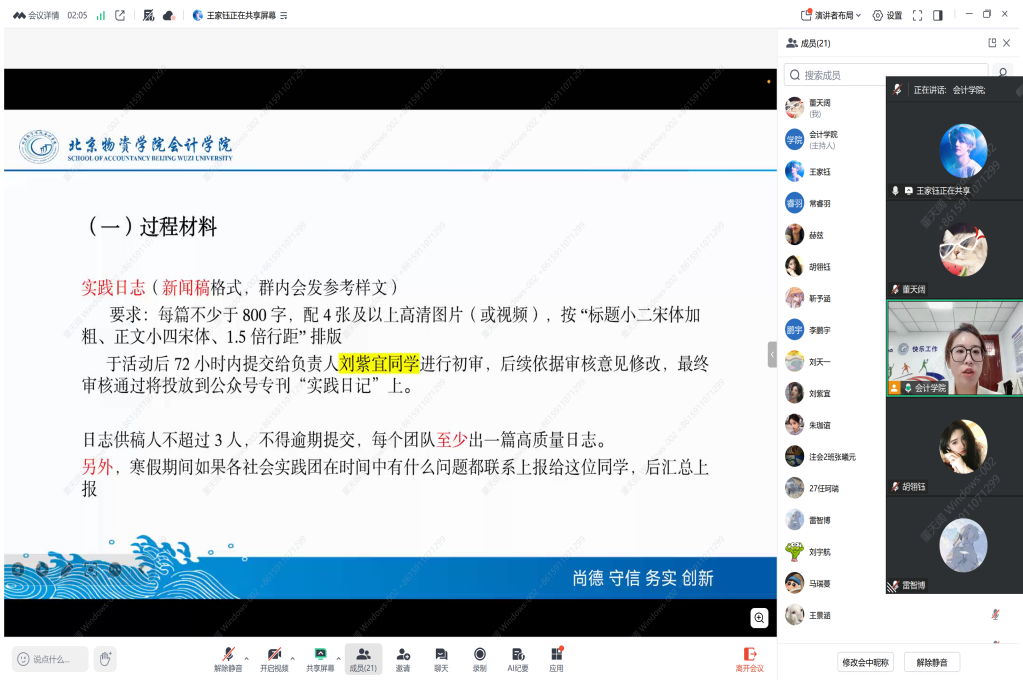Screen dimensions: 1023x685
Task: Open 设置 settings in top bar
Action: pyautogui.click(x=887, y=15)
